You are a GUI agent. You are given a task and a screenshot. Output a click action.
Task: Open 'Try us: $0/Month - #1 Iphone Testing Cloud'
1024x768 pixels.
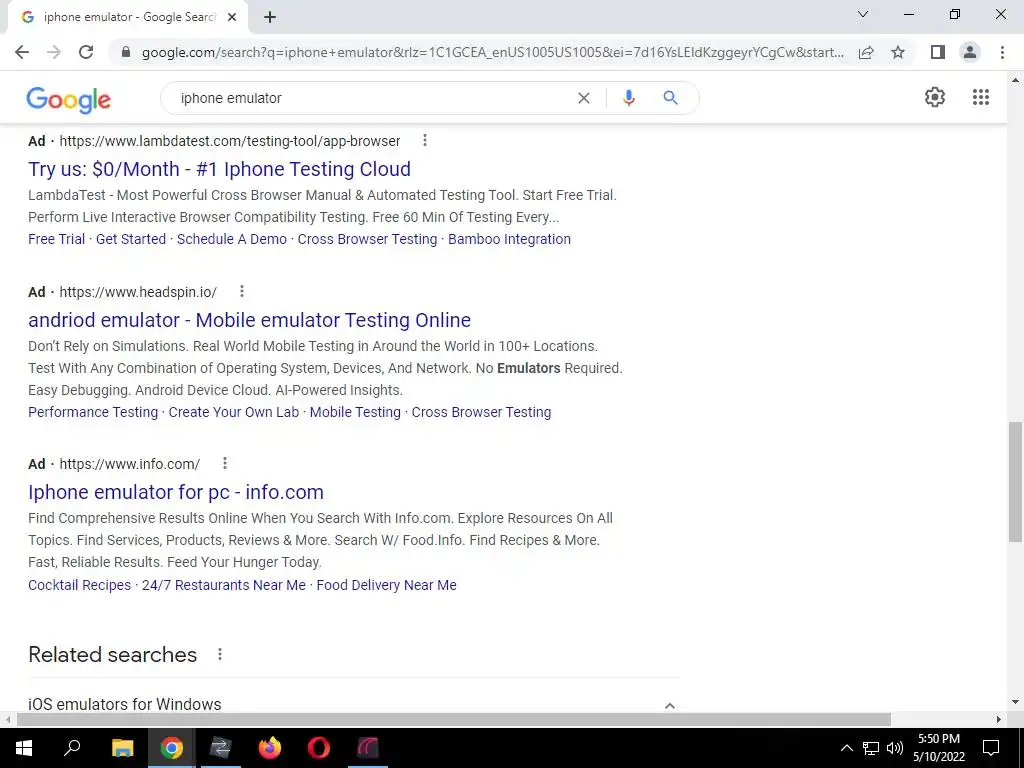(219, 169)
